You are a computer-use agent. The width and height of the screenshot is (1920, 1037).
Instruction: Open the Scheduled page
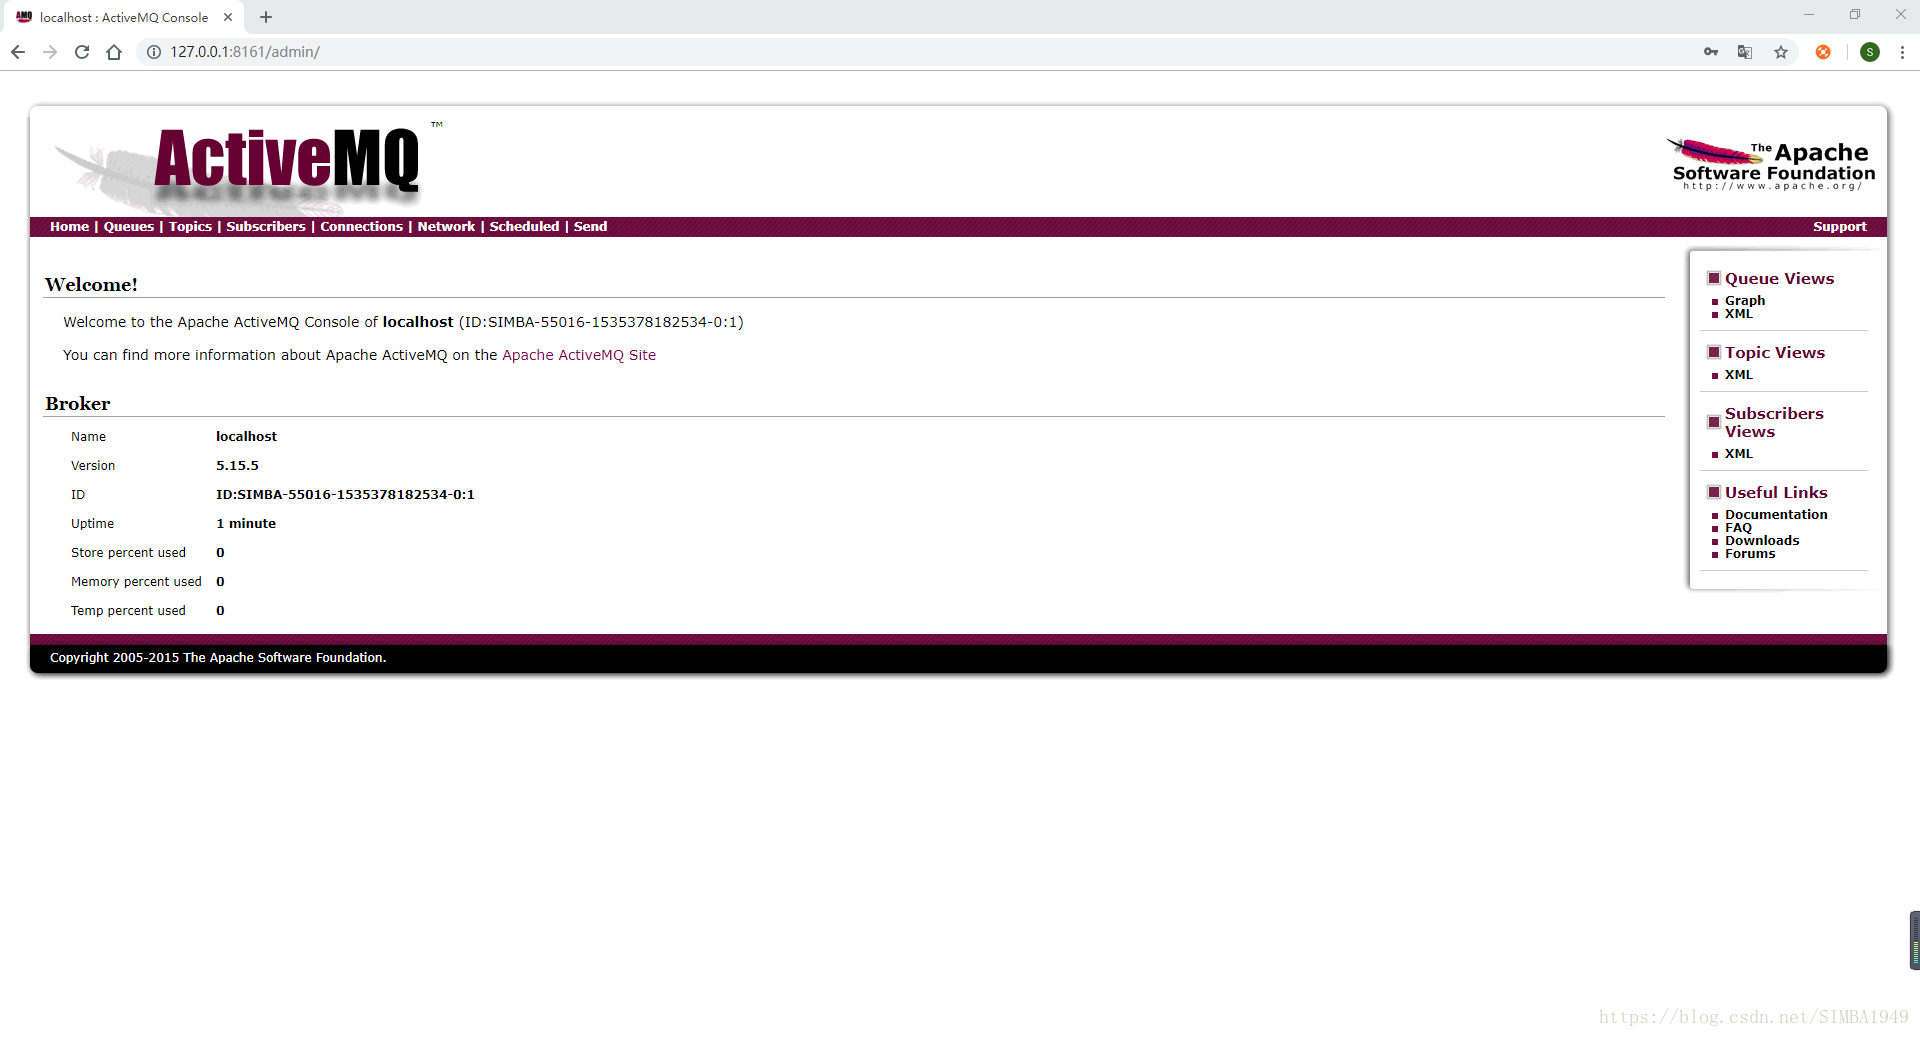click(x=524, y=227)
